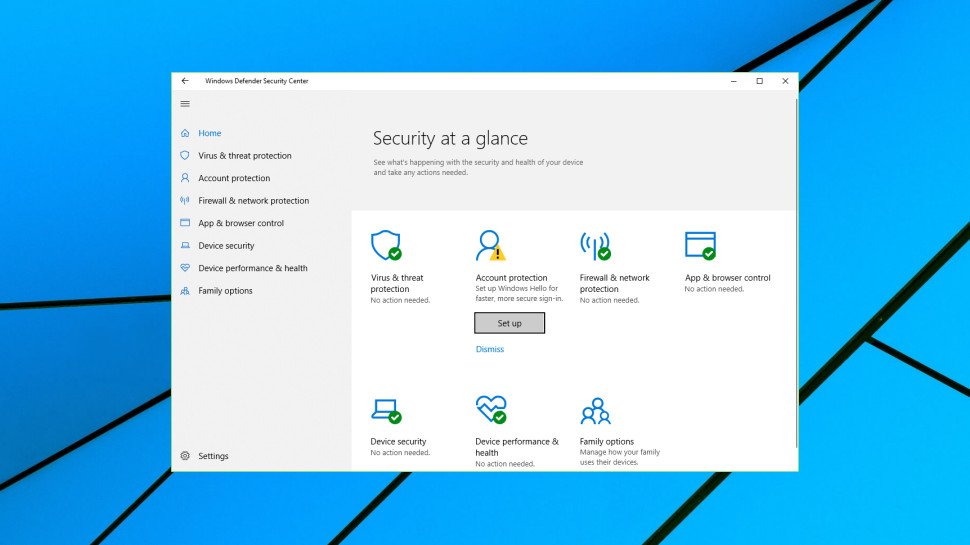Viewport: 970px width, 545px height.
Task: Click 'No action needed.' under App & browser control
Action: pyautogui.click(x=714, y=289)
